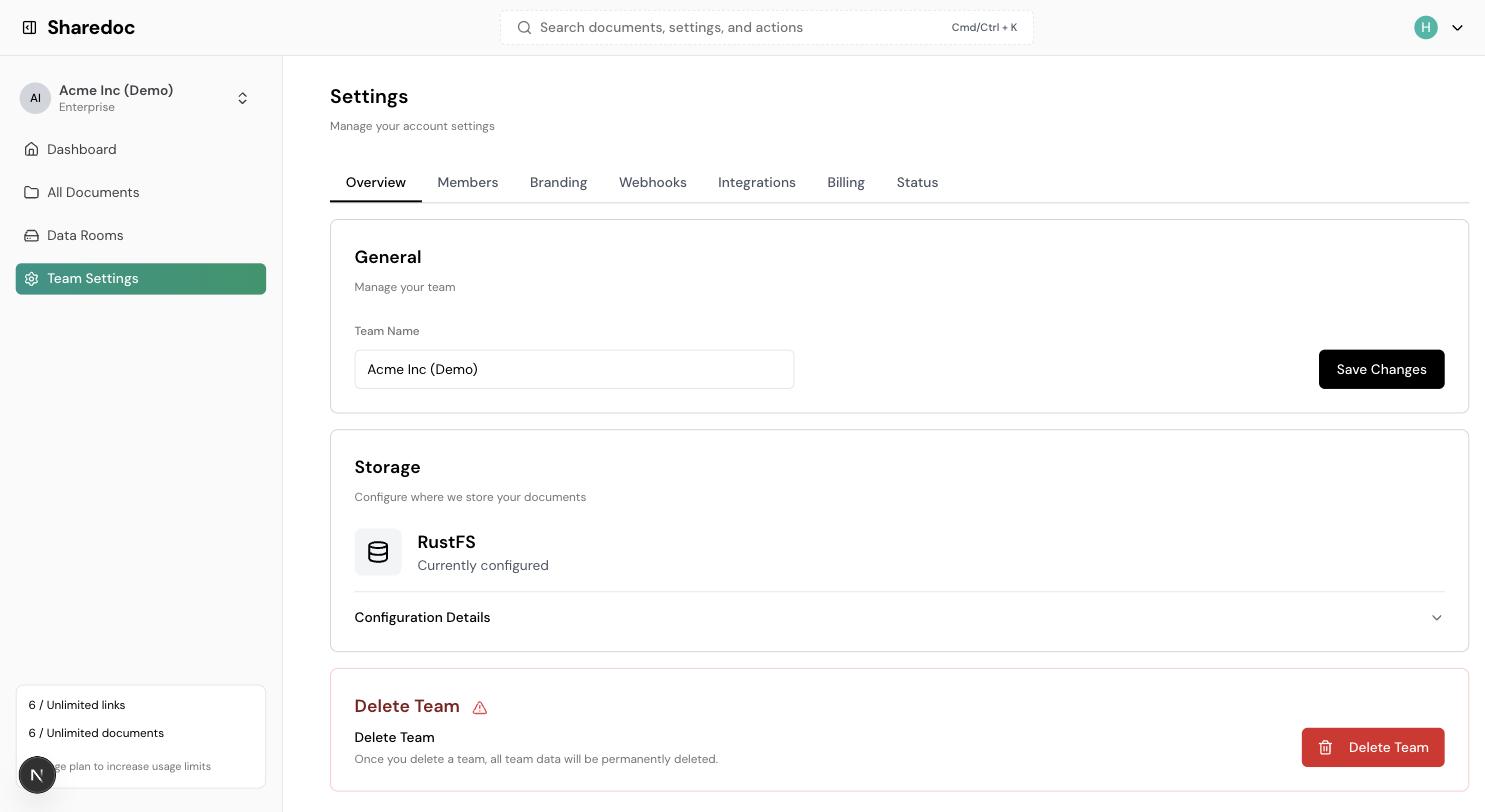The width and height of the screenshot is (1485, 812).
Task: Click the Sharedoc logo text
Action: click(91, 28)
